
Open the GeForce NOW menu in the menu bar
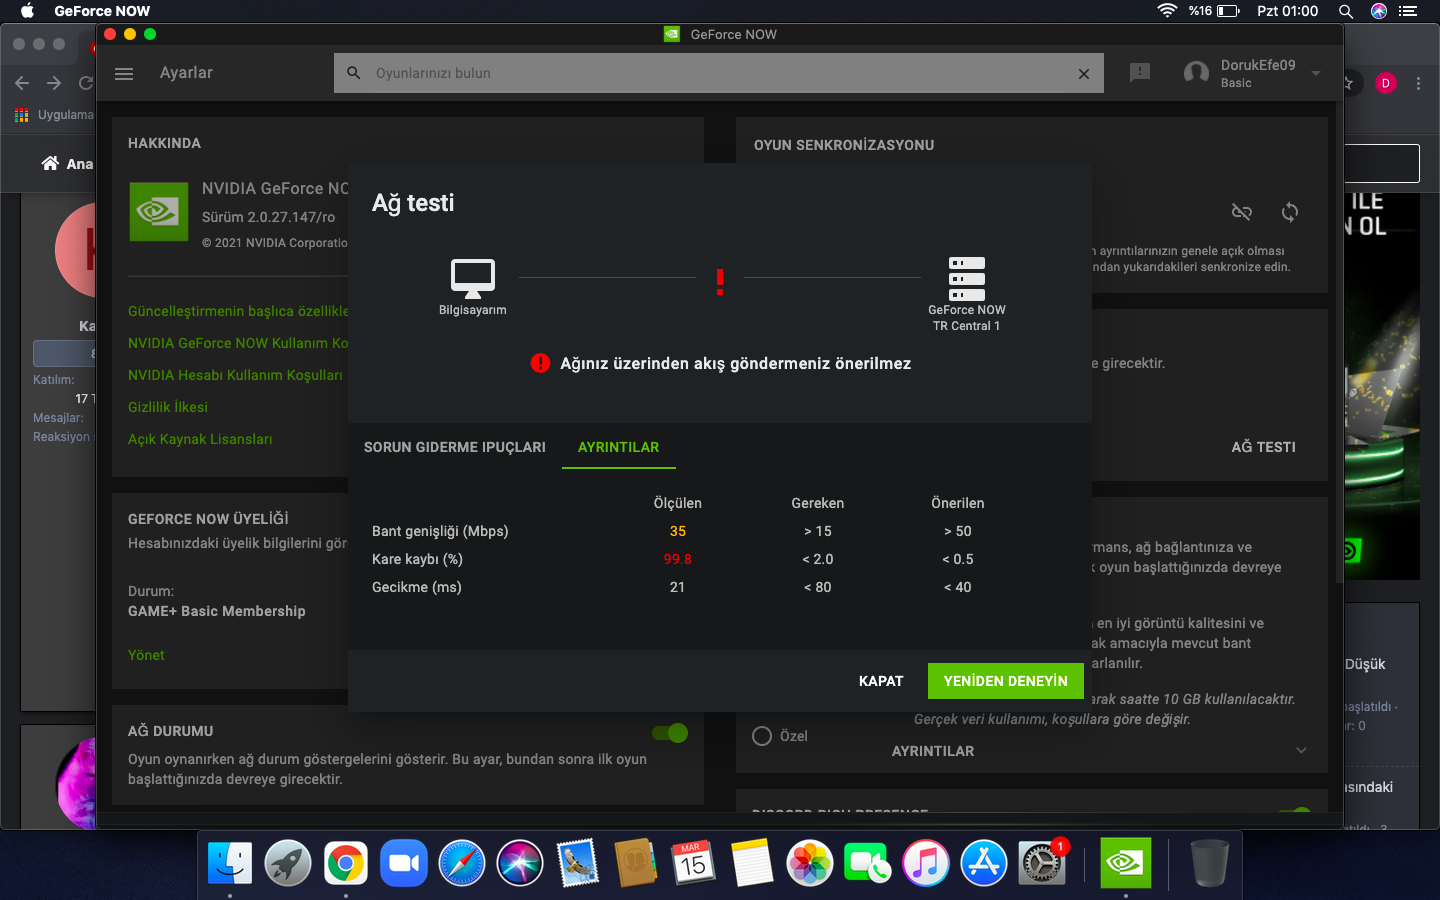[x=102, y=11]
